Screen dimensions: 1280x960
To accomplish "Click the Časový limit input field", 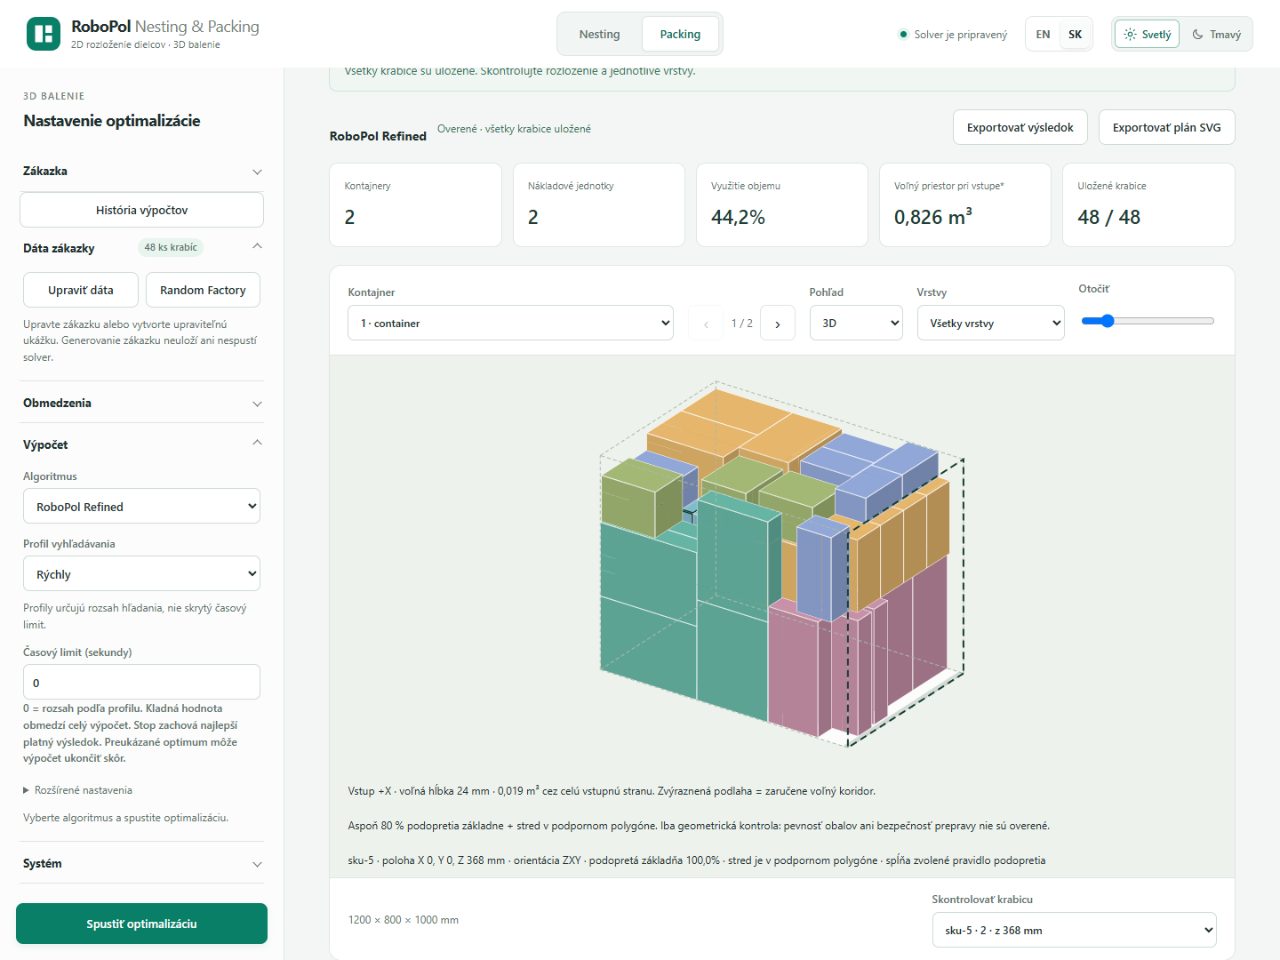I will (141, 682).
